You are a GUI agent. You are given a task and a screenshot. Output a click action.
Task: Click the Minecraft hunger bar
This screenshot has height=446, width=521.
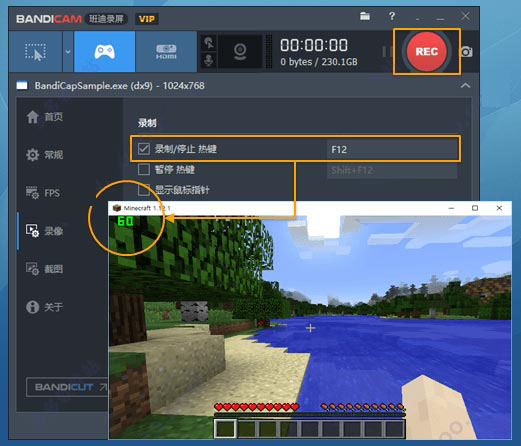[363, 407]
